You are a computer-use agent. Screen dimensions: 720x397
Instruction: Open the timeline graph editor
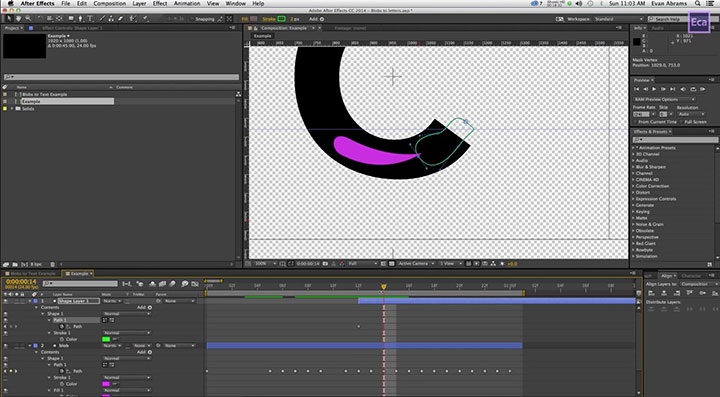click(x=195, y=284)
